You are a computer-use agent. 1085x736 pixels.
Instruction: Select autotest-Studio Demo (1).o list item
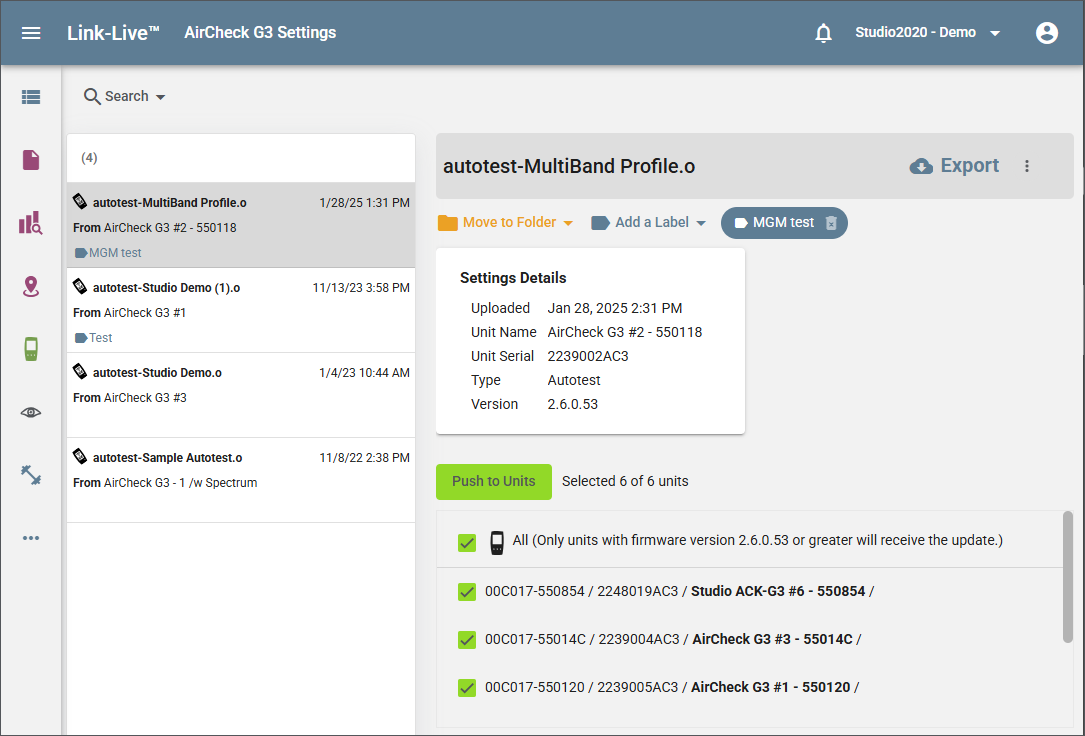(x=241, y=311)
